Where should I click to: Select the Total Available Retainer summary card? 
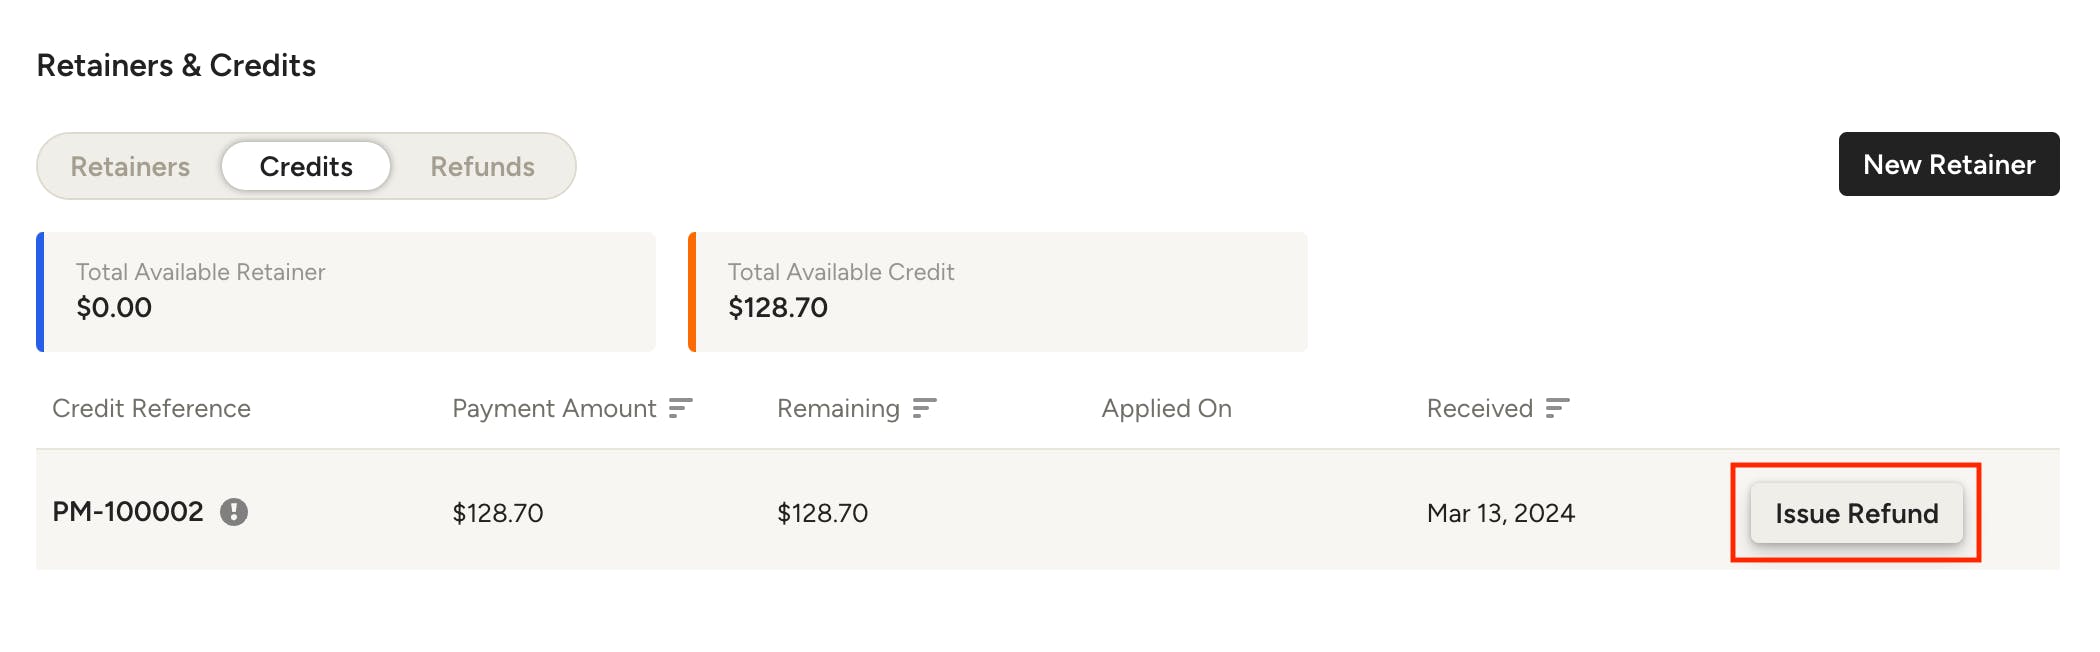(346, 292)
